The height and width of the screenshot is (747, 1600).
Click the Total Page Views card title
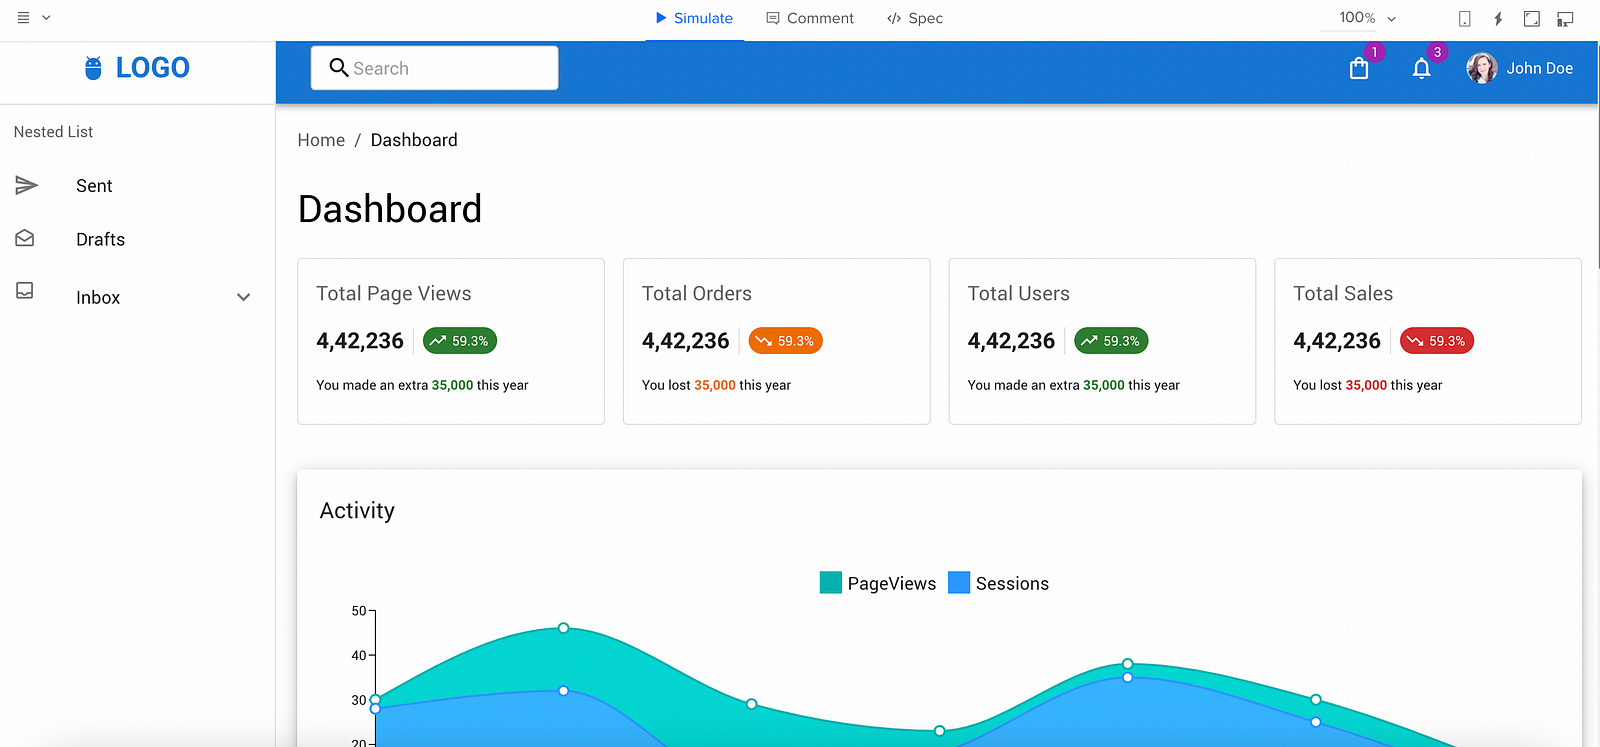(394, 293)
